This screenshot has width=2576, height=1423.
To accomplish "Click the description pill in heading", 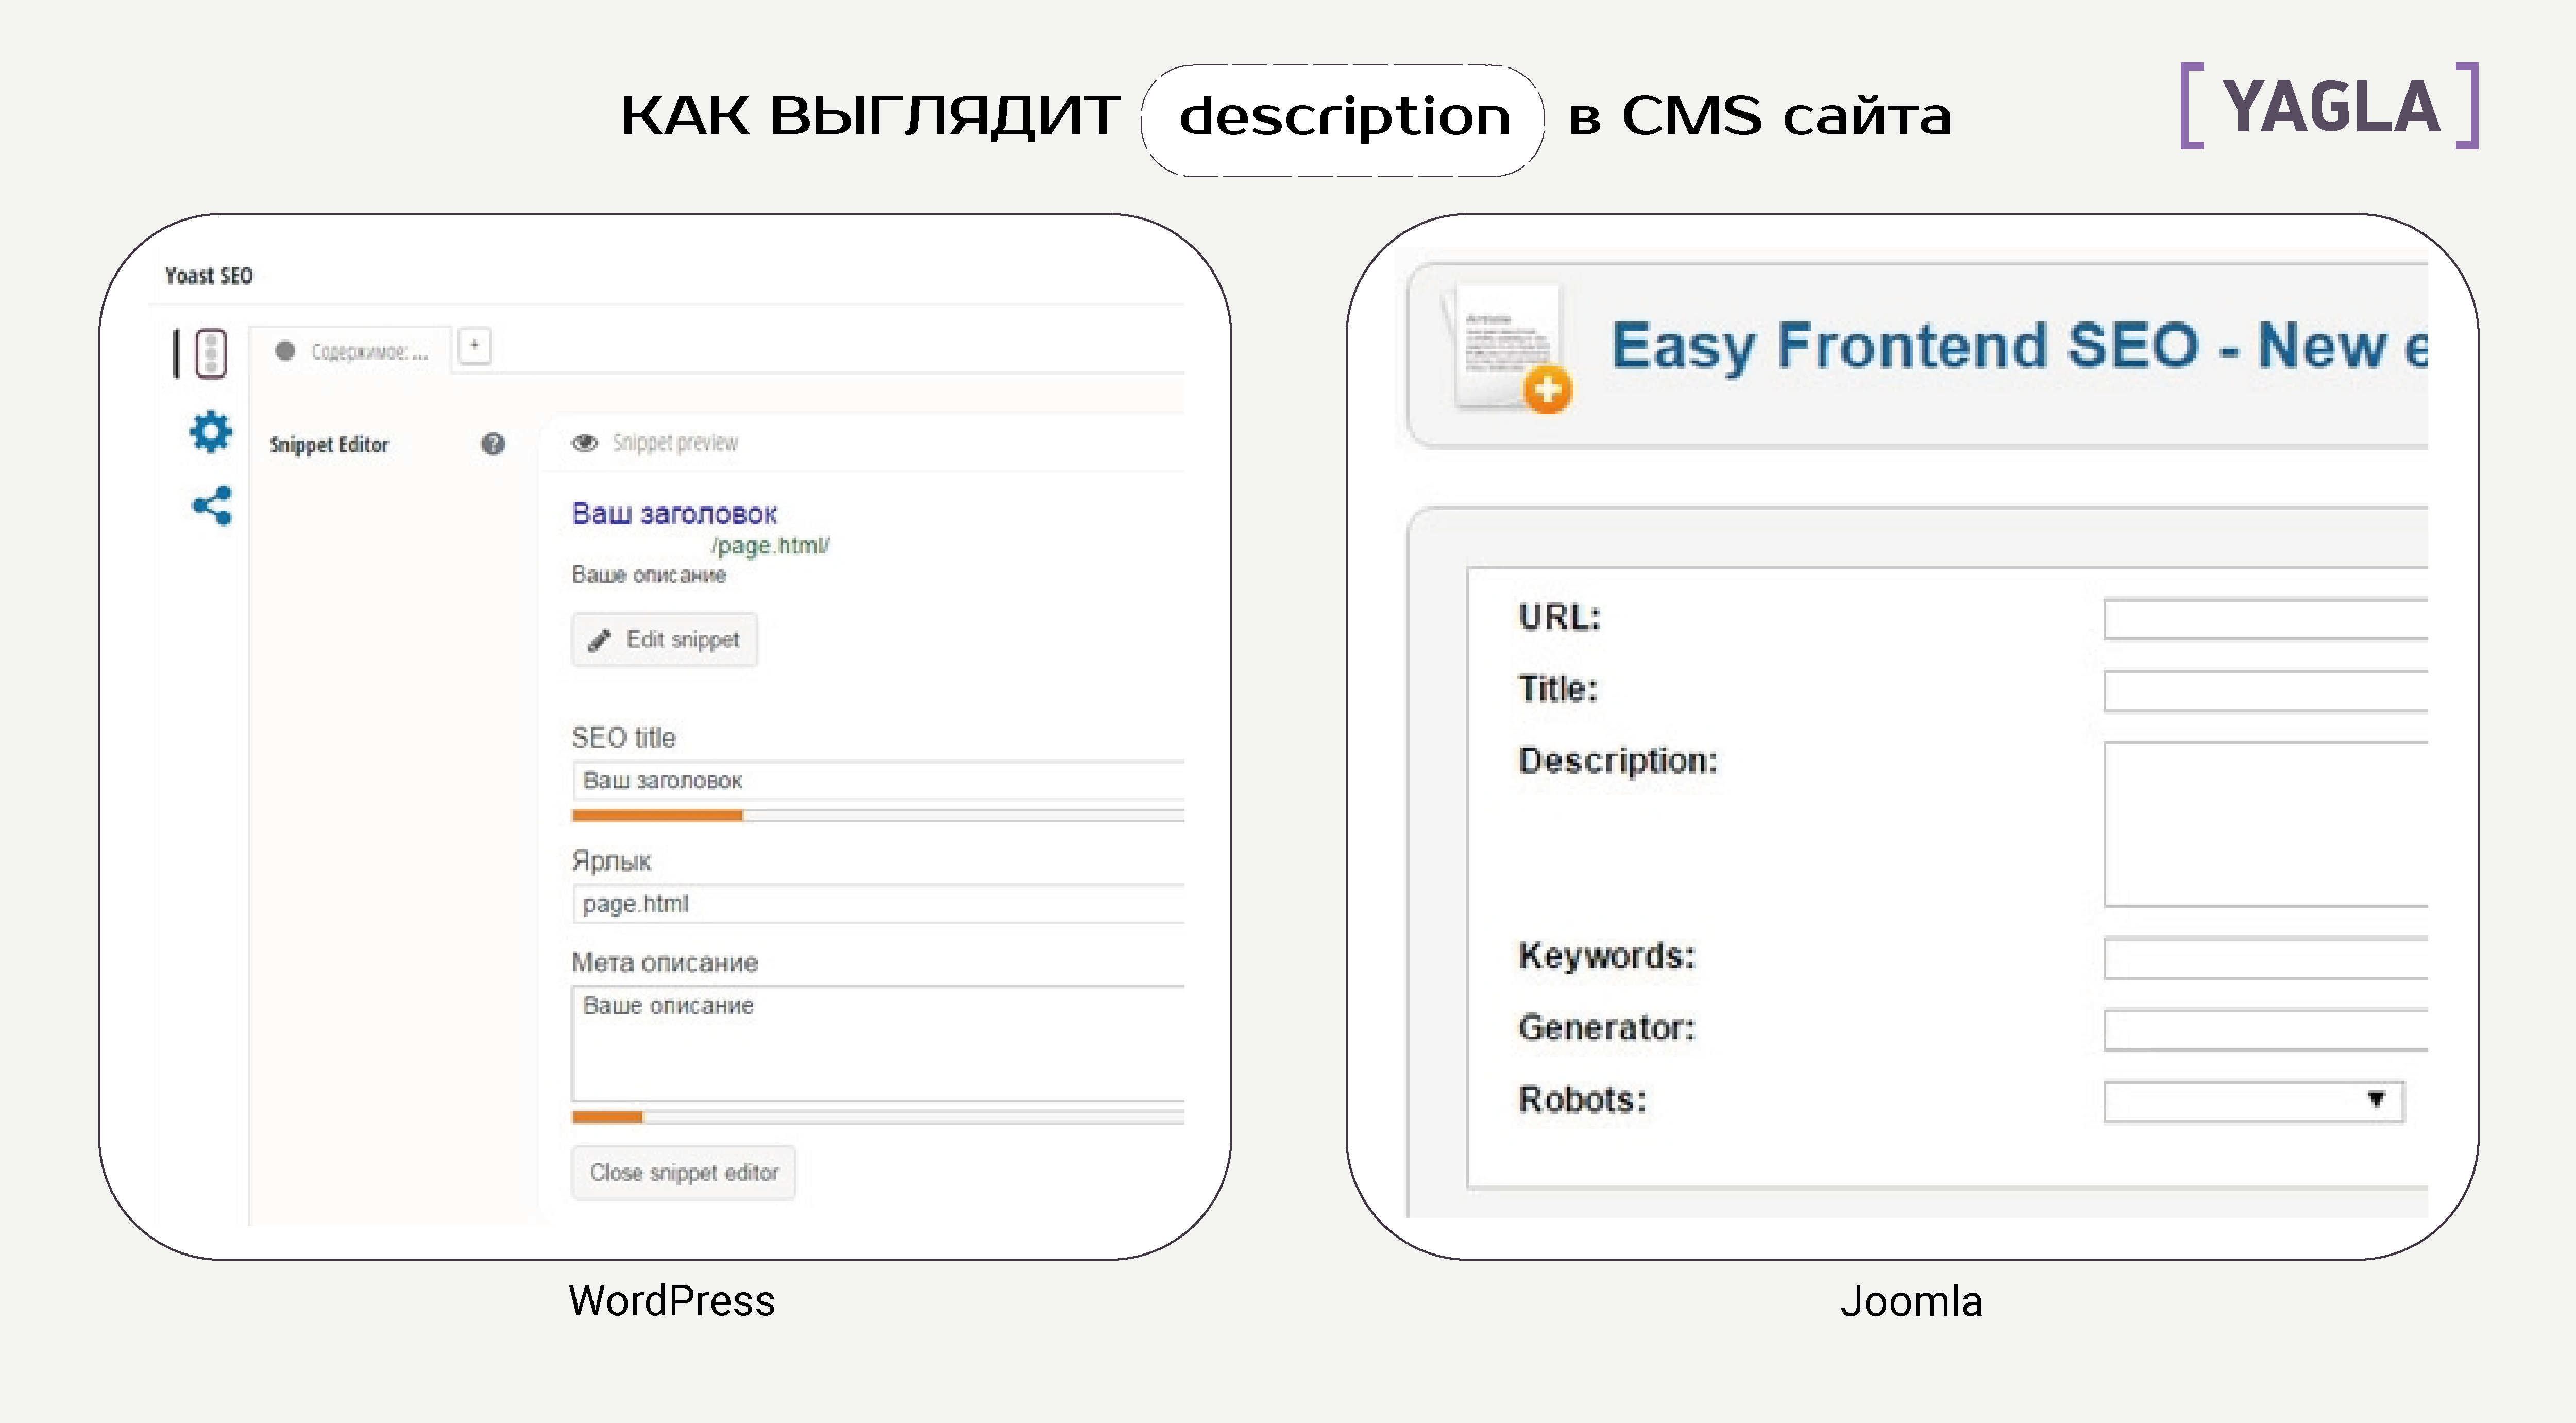I will pyautogui.click(x=1343, y=120).
